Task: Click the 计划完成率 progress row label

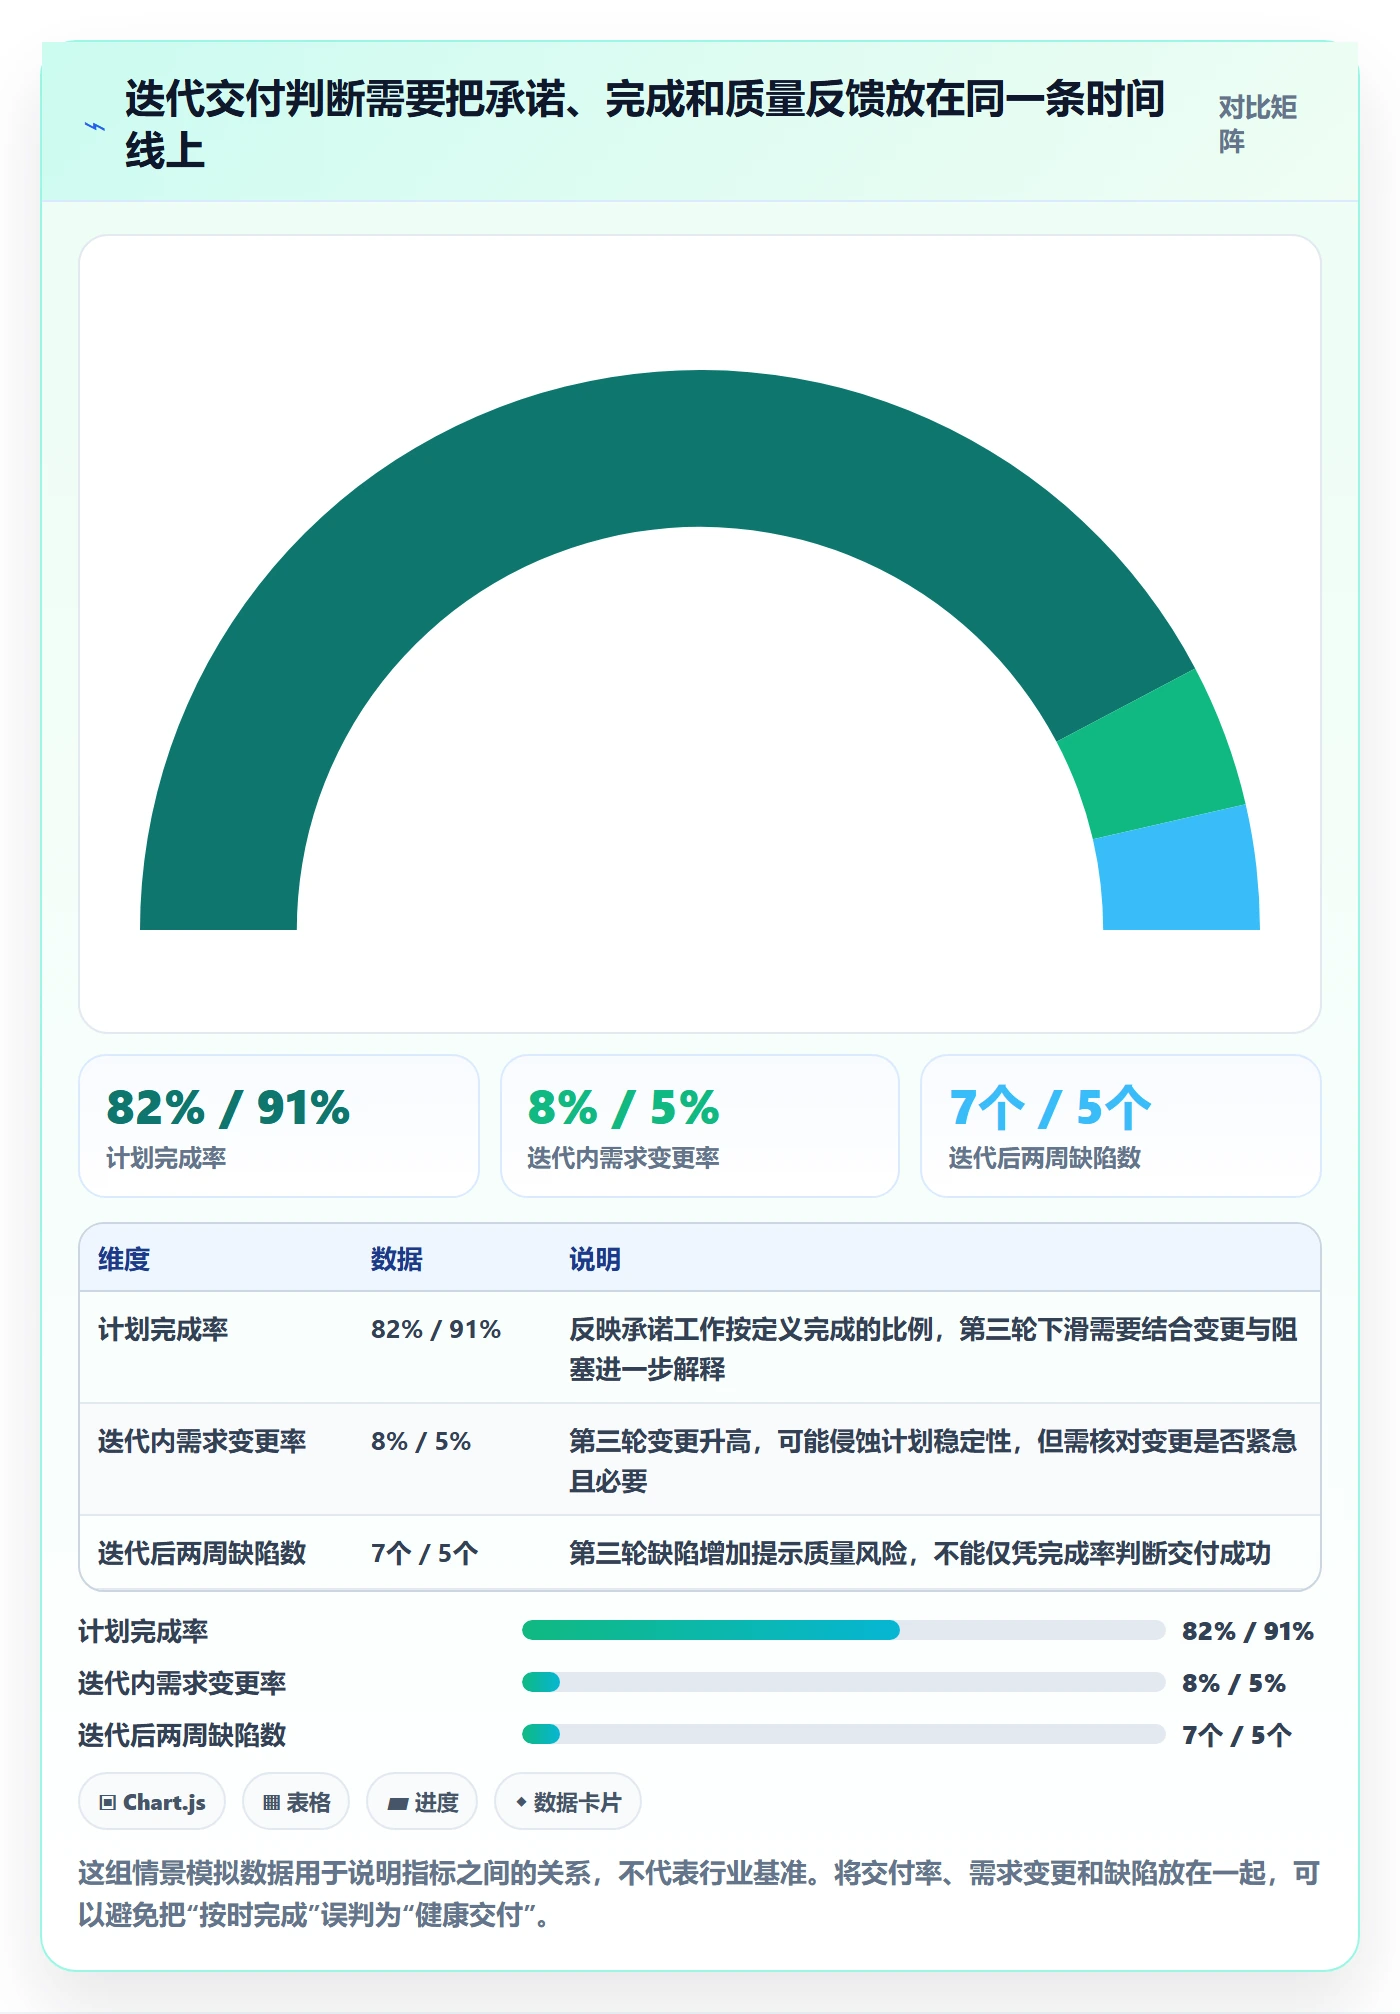Action: coord(143,1631)
